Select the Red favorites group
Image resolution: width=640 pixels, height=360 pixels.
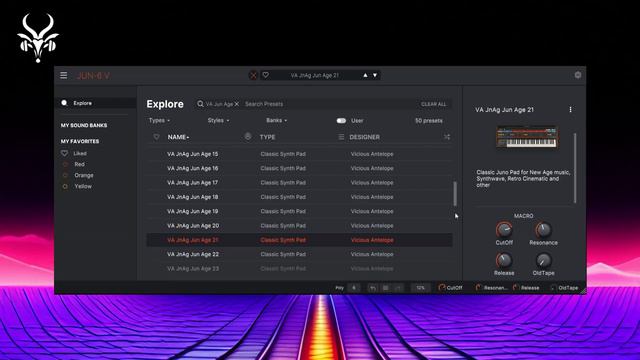click(x=73, y=164)
